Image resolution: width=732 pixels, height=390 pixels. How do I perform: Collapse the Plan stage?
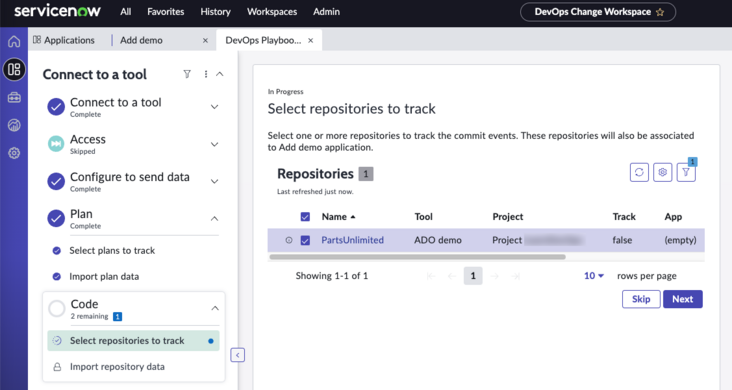pyautogui.click(x=214, y=219)
